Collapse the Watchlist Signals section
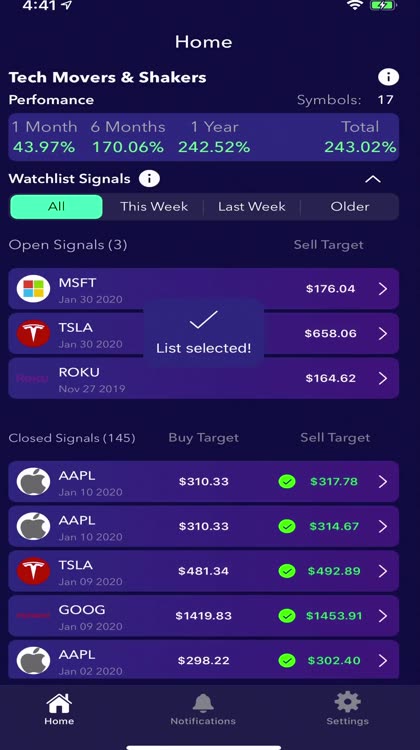The image size is (420, 750). [x=373, y=179]
